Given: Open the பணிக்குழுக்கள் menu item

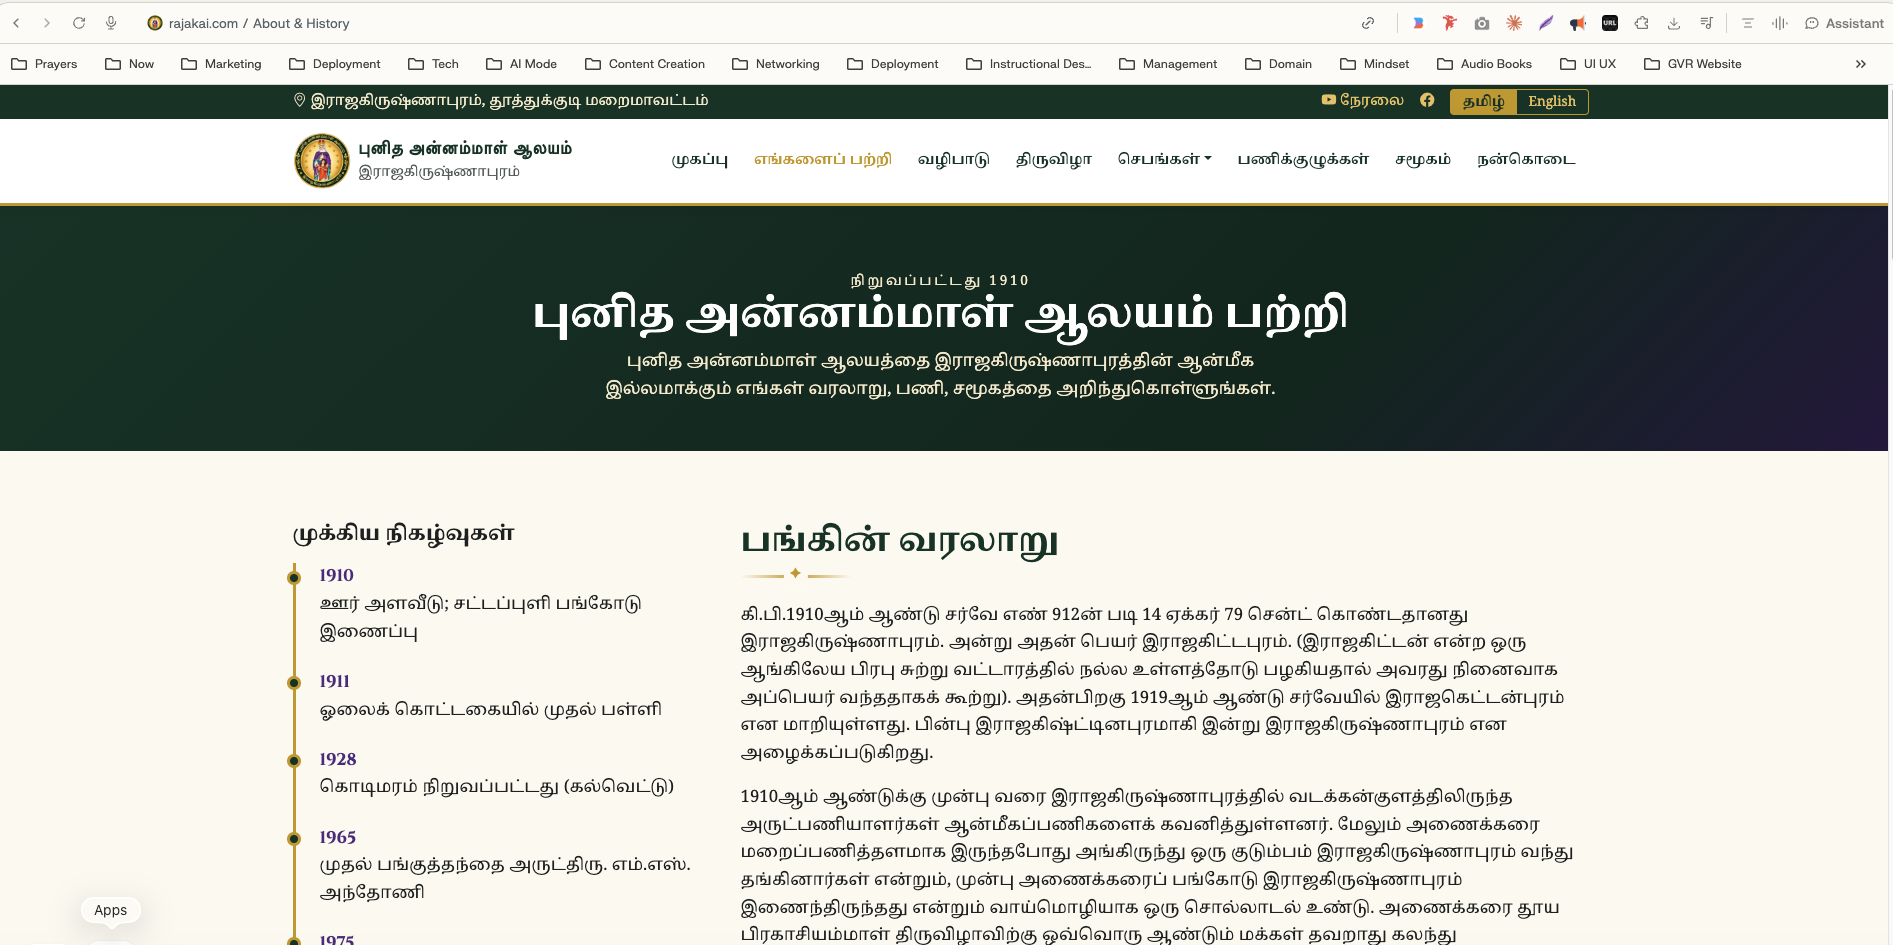Looking at the screenshot, I should 1303,160.
